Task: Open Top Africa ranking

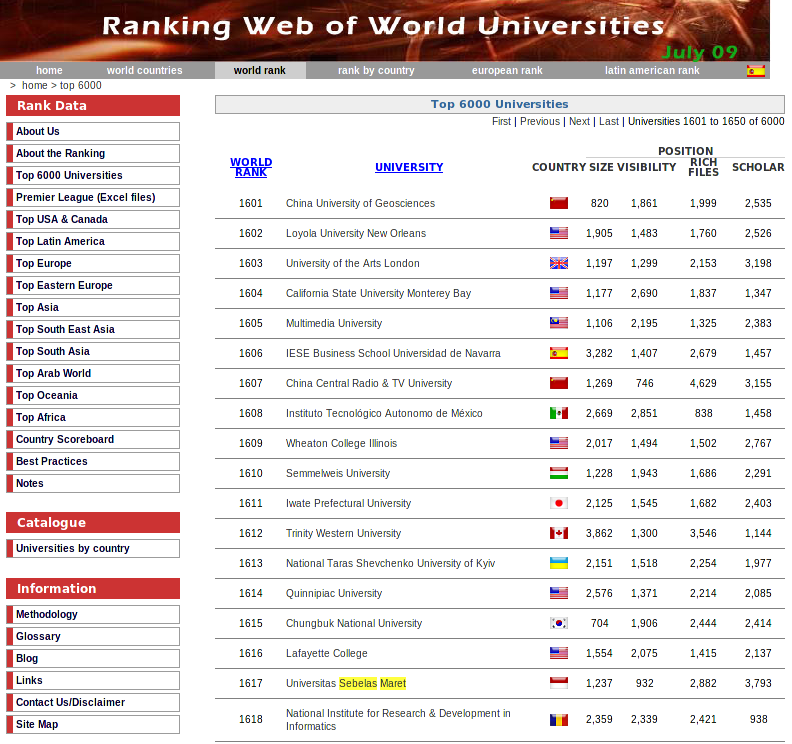Action: click(93, 417)
